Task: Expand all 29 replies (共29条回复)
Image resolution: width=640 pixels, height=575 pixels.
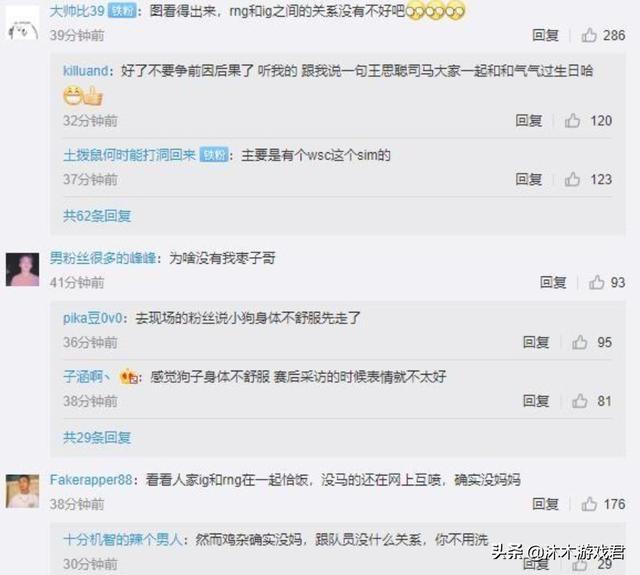Action: point(97,438)
